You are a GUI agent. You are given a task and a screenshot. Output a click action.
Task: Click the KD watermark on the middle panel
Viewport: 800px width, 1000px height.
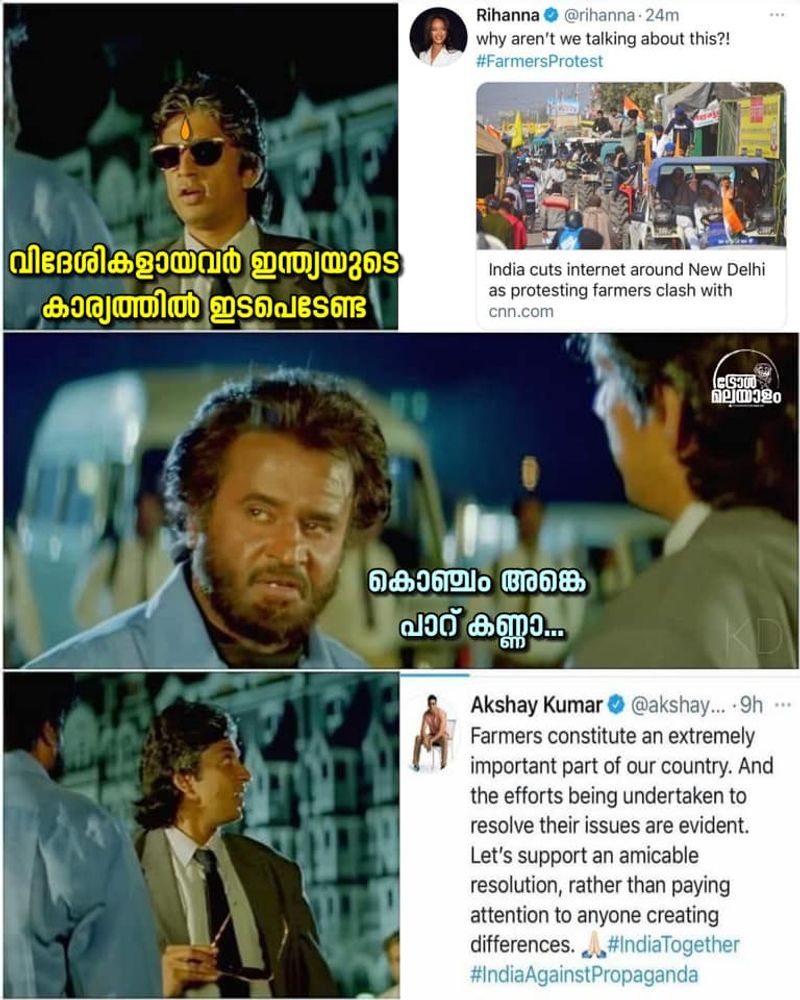click(754, 636)
